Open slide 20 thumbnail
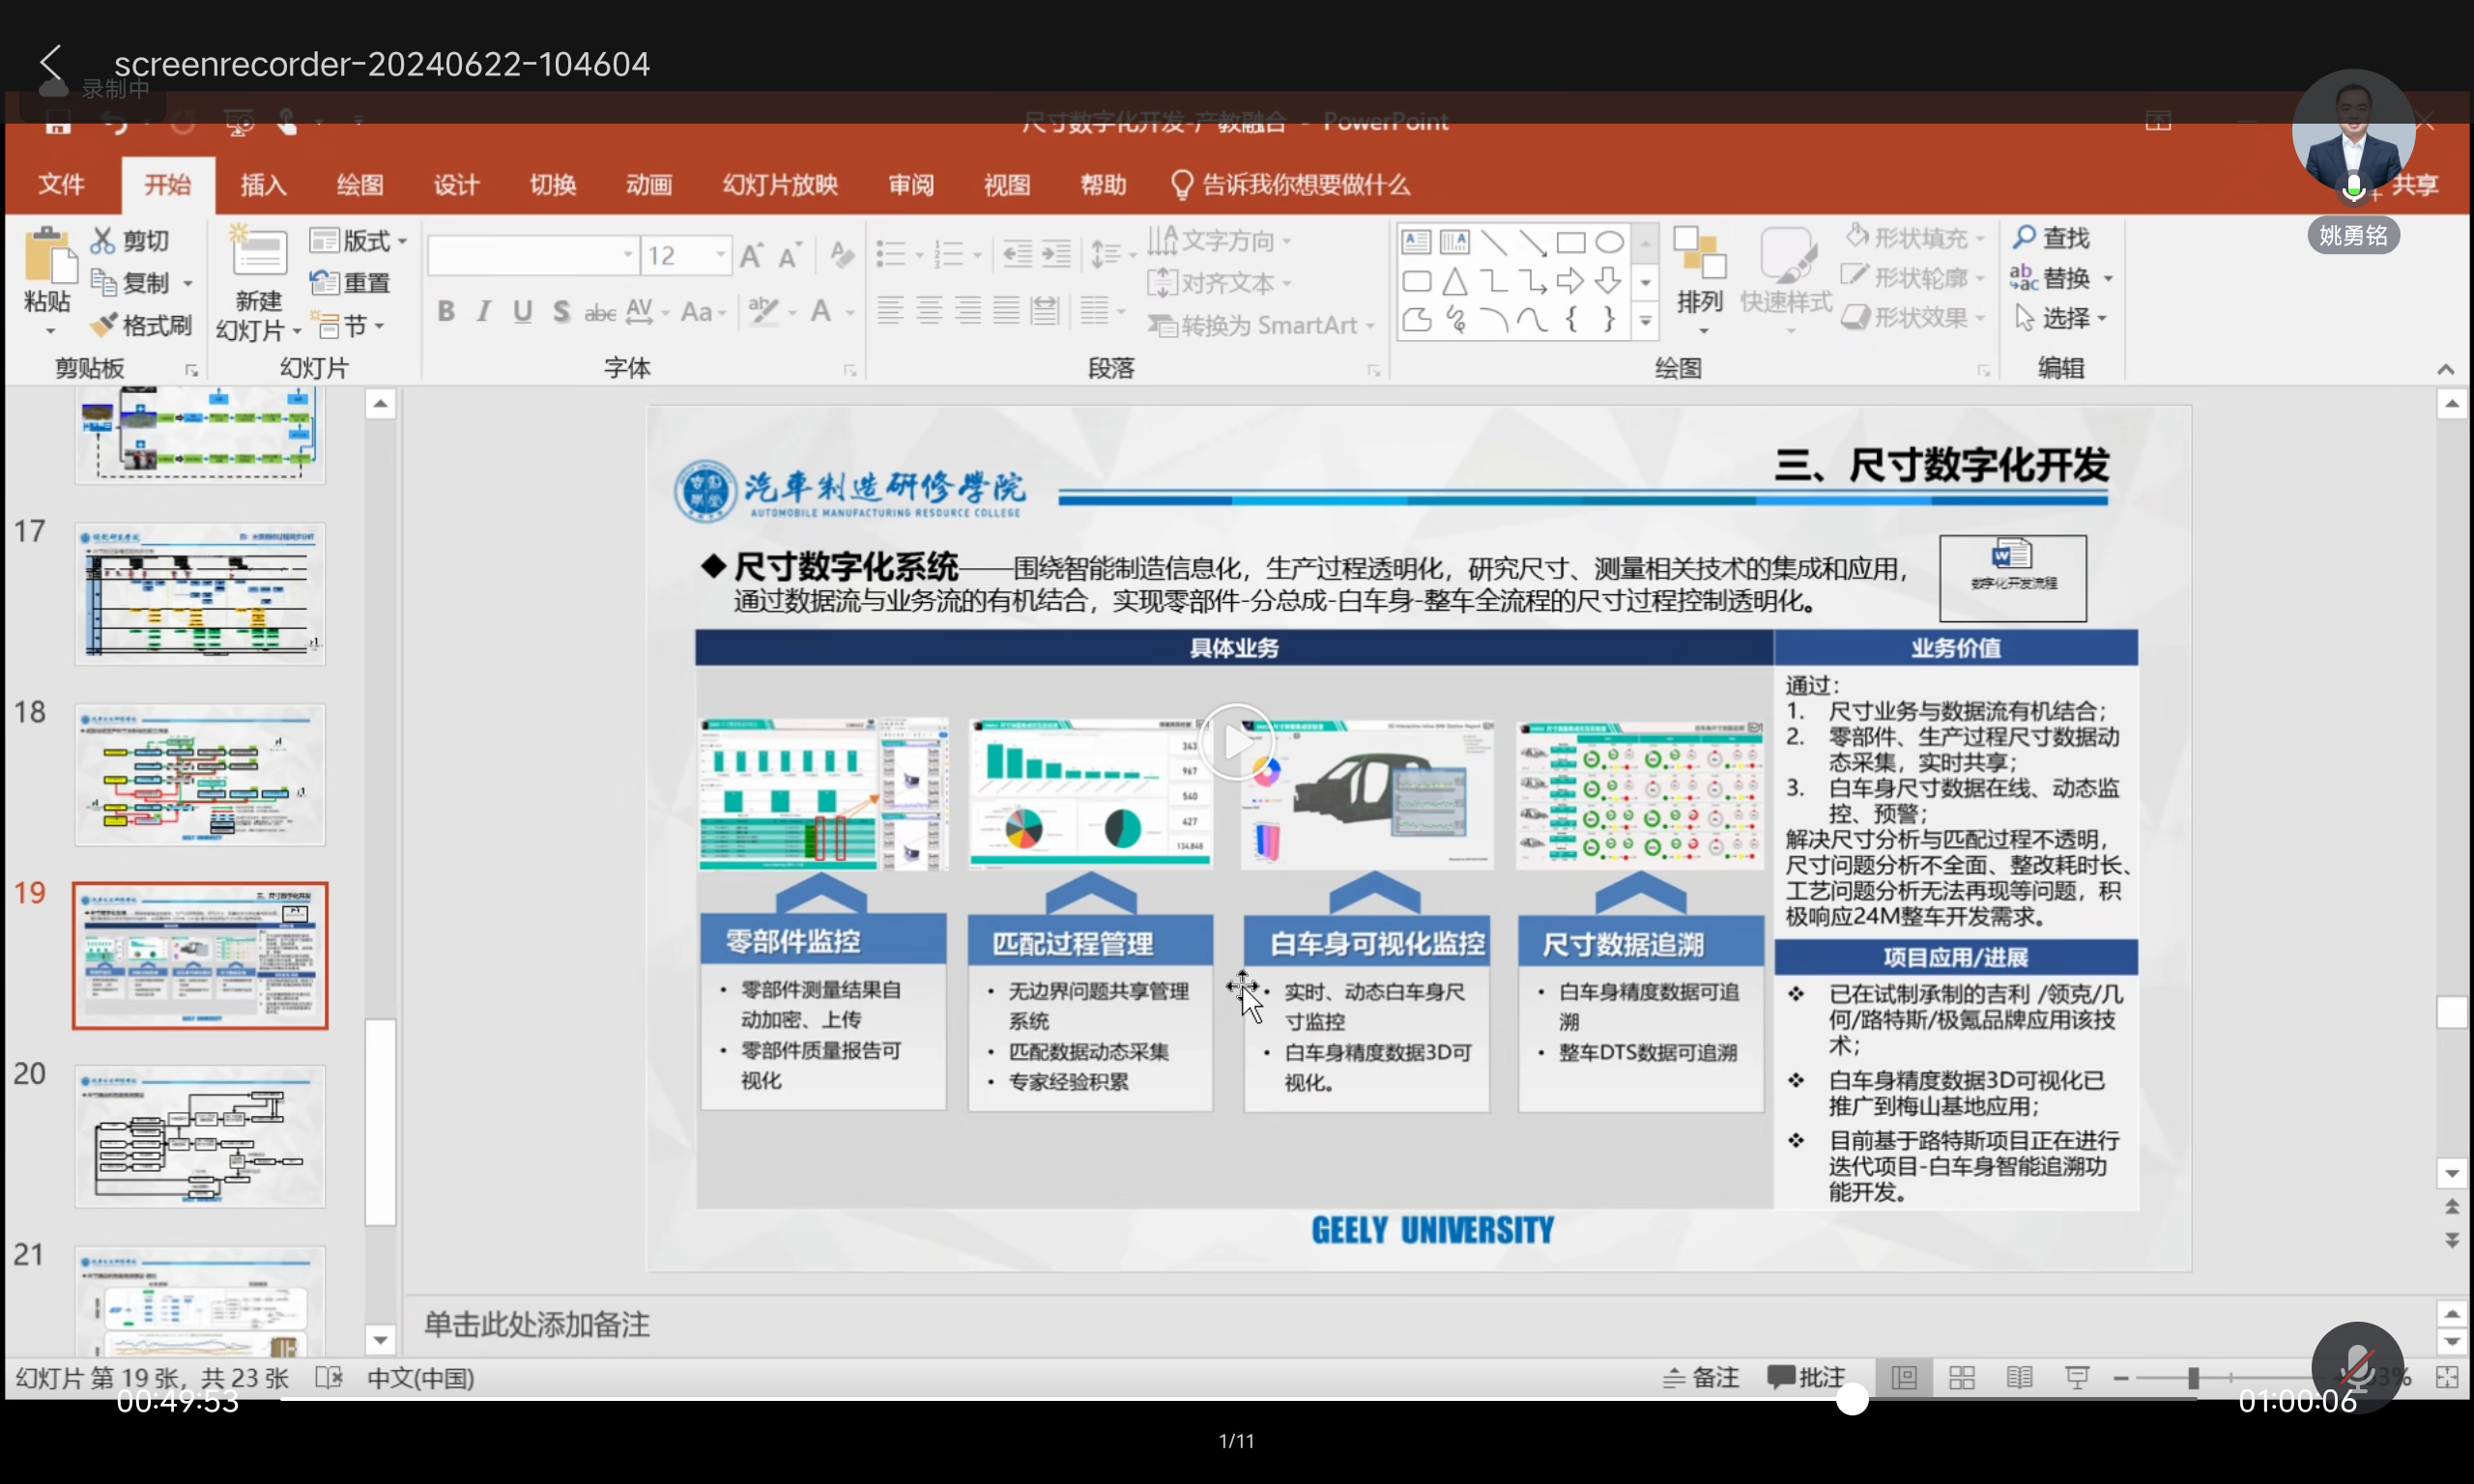This screenshot has width=2474, height=1484. pyautogui.click(x=200, y=1137)
